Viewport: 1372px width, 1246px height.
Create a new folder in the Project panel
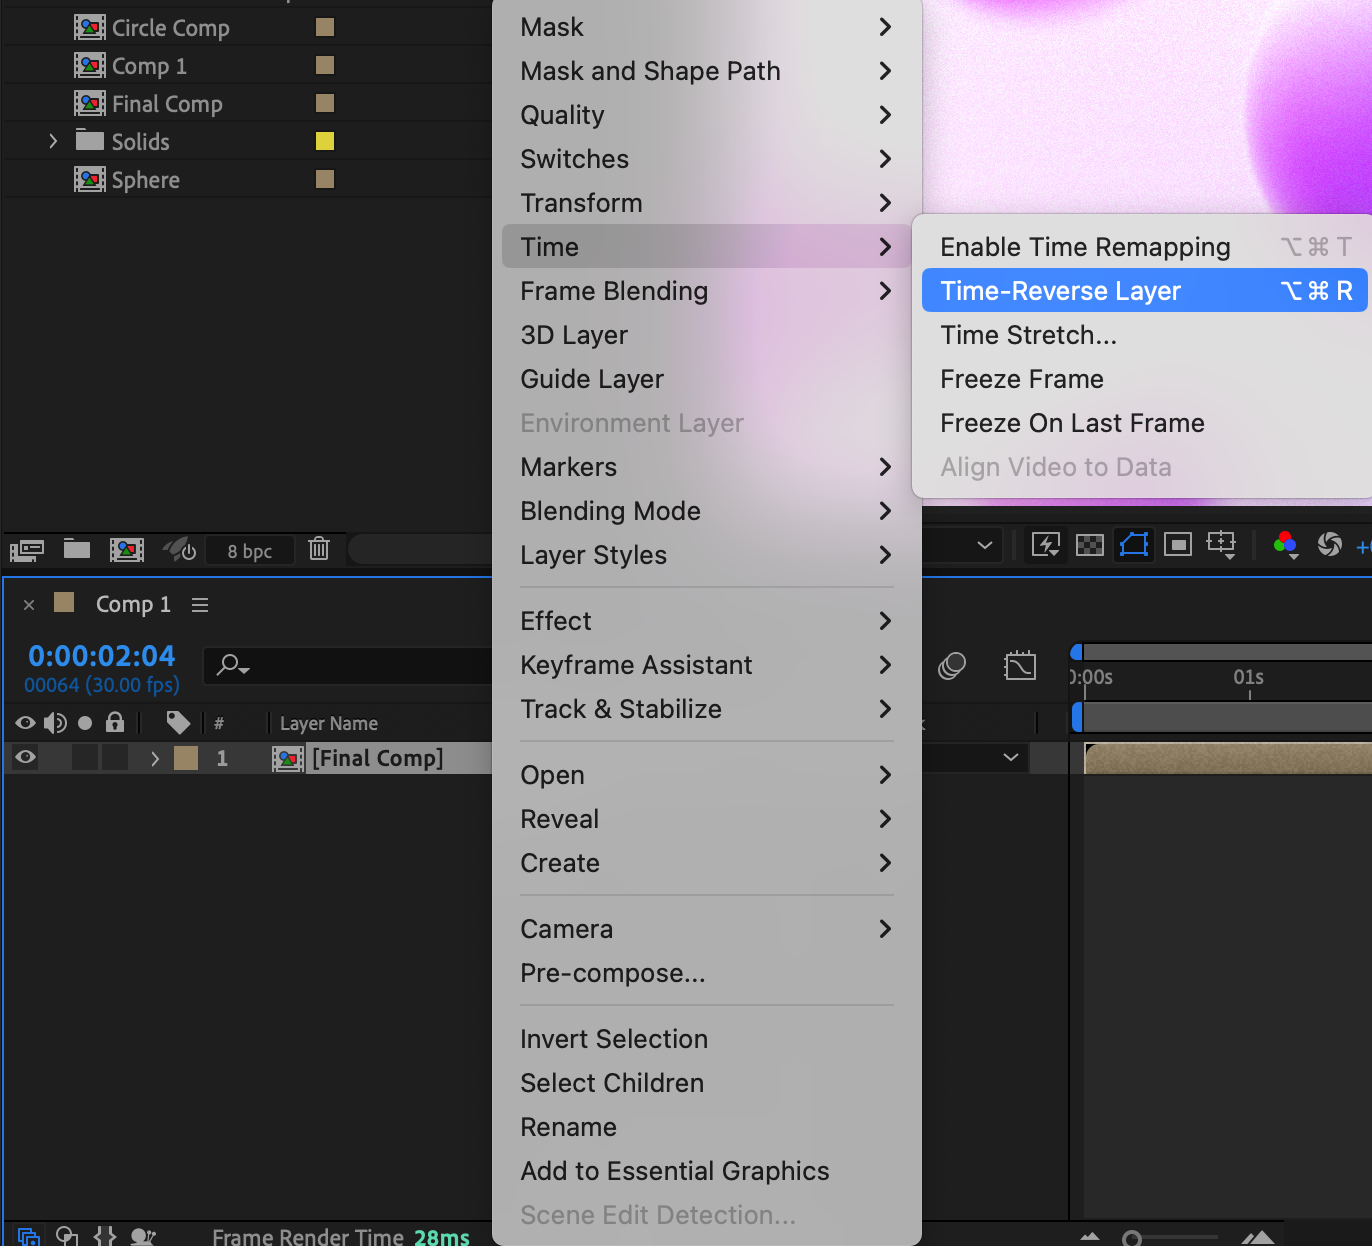pyautogui.click(x=77, y=548)
